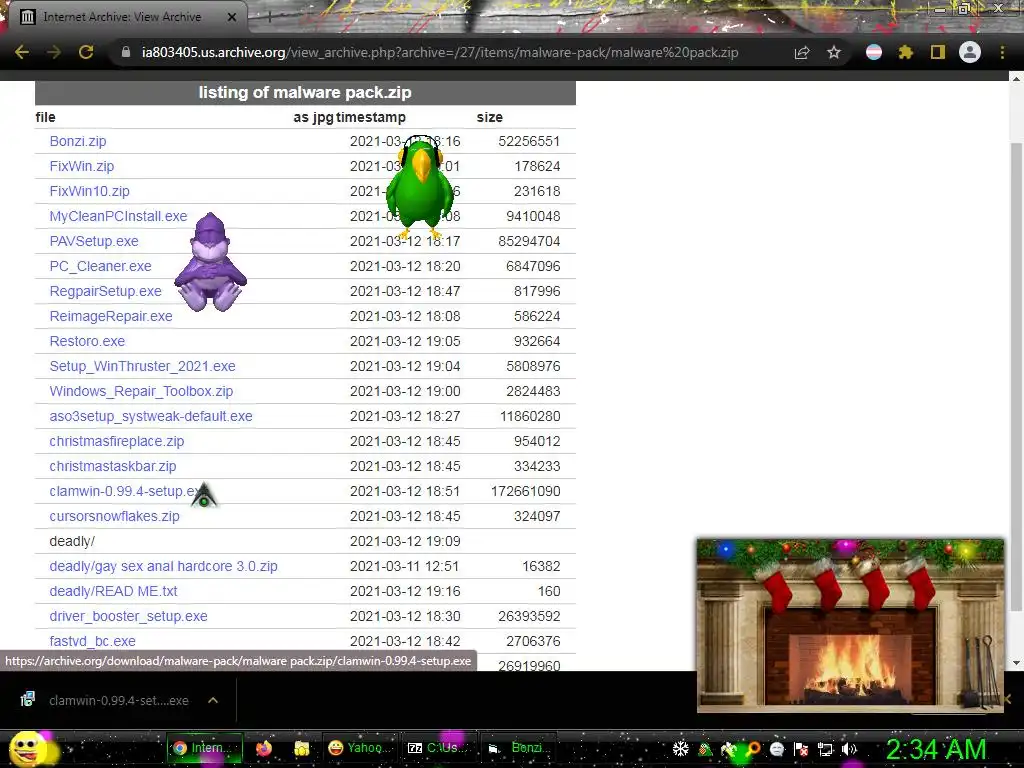Open the RegpairSetup.exe link
1024x768 pixels.
click(x=105, y=291)
